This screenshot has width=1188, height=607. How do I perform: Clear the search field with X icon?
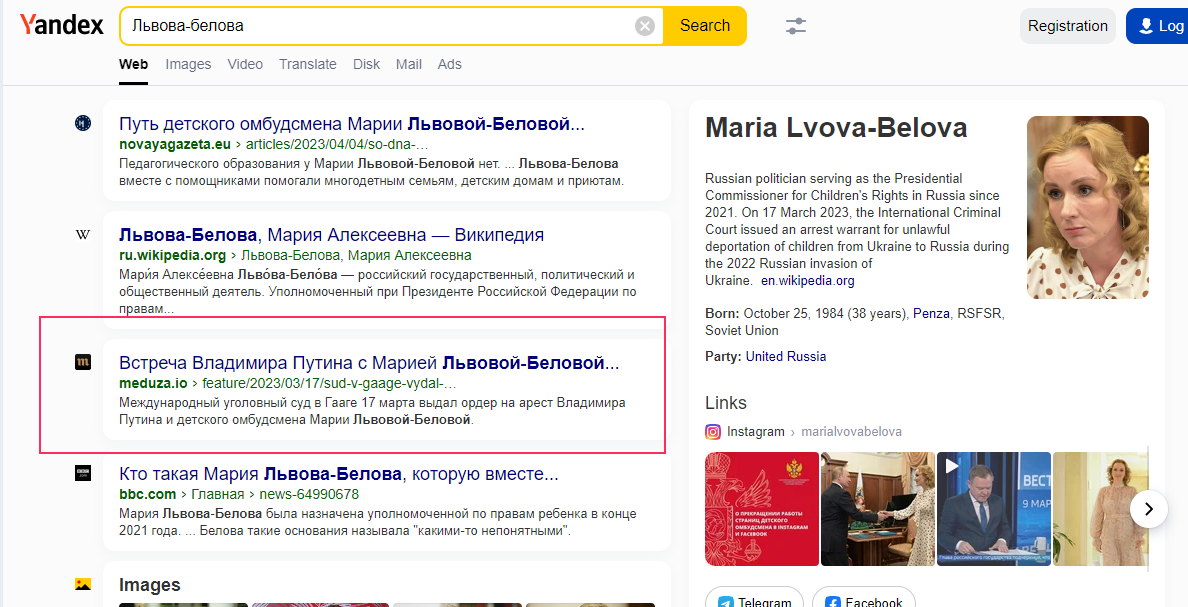pos(645,26)
